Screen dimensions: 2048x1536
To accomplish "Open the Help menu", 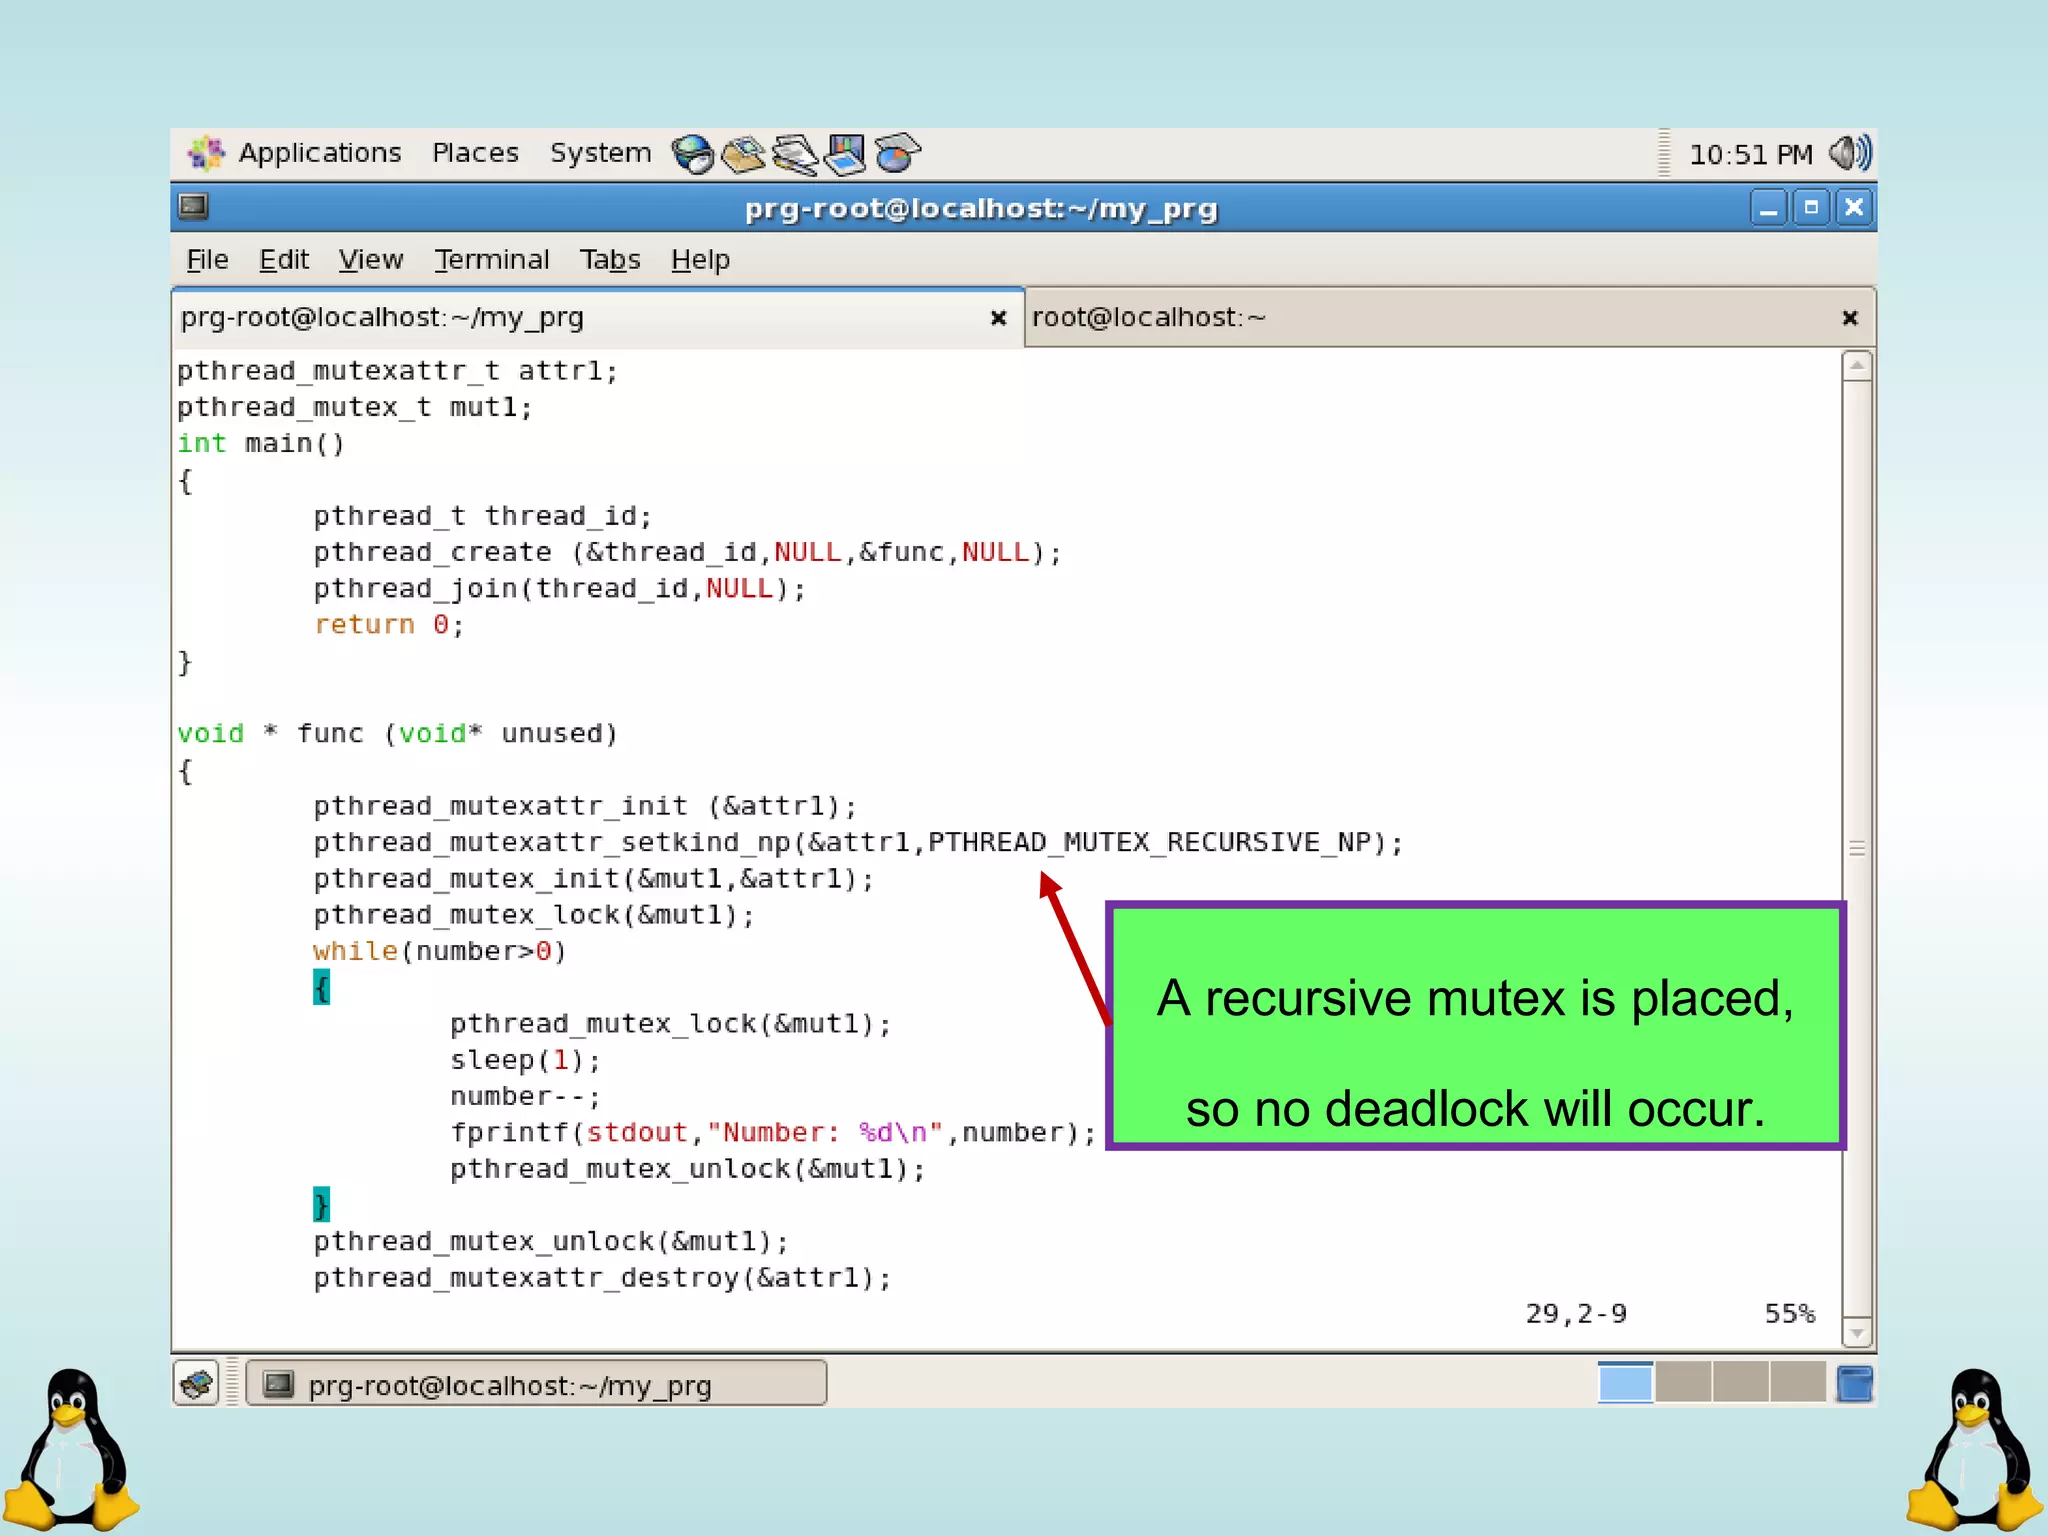I will (700, 260).
